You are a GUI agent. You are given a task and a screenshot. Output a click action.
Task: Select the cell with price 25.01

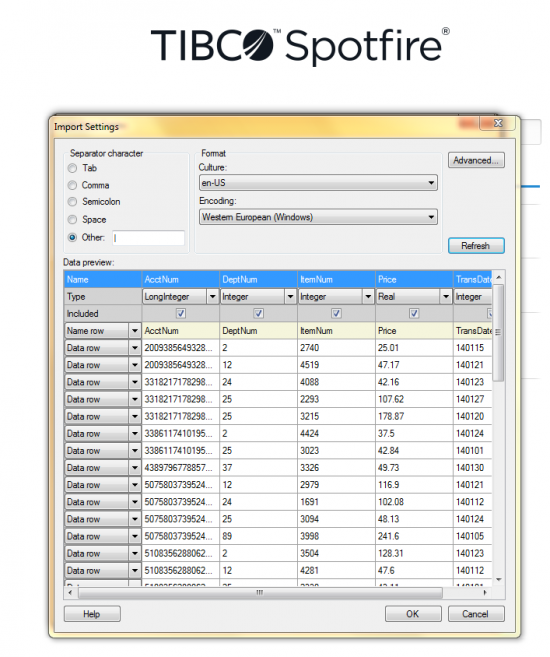pyautogui.click(x=414, y=348)
